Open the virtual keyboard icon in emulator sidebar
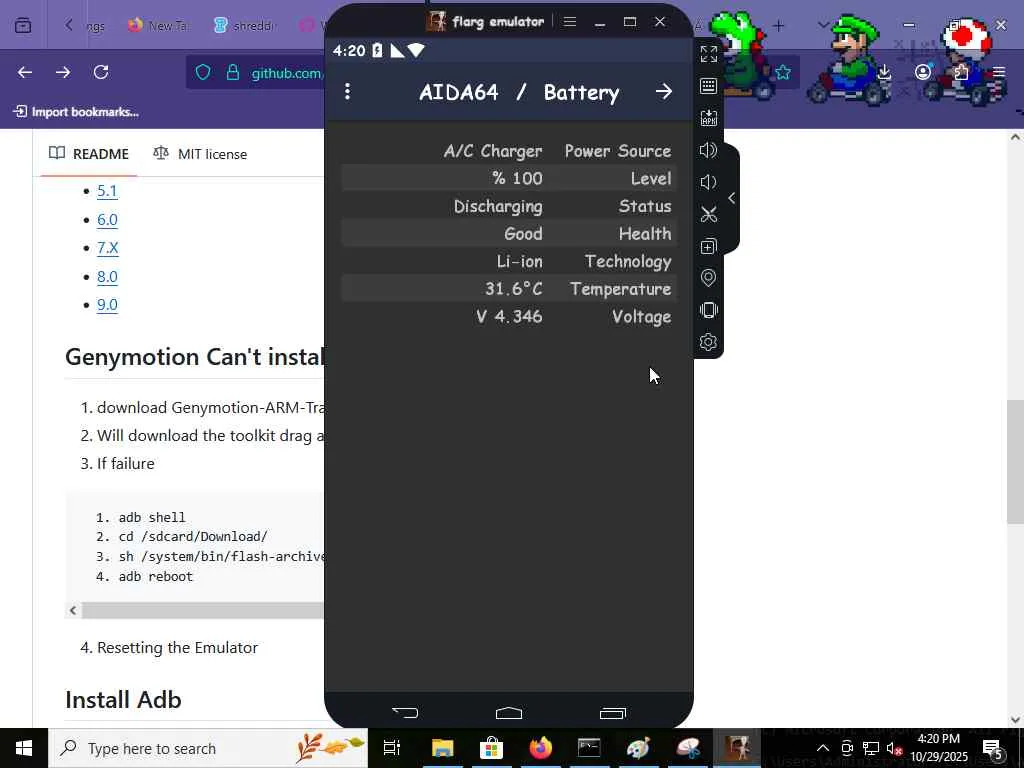 click(709, 86)
